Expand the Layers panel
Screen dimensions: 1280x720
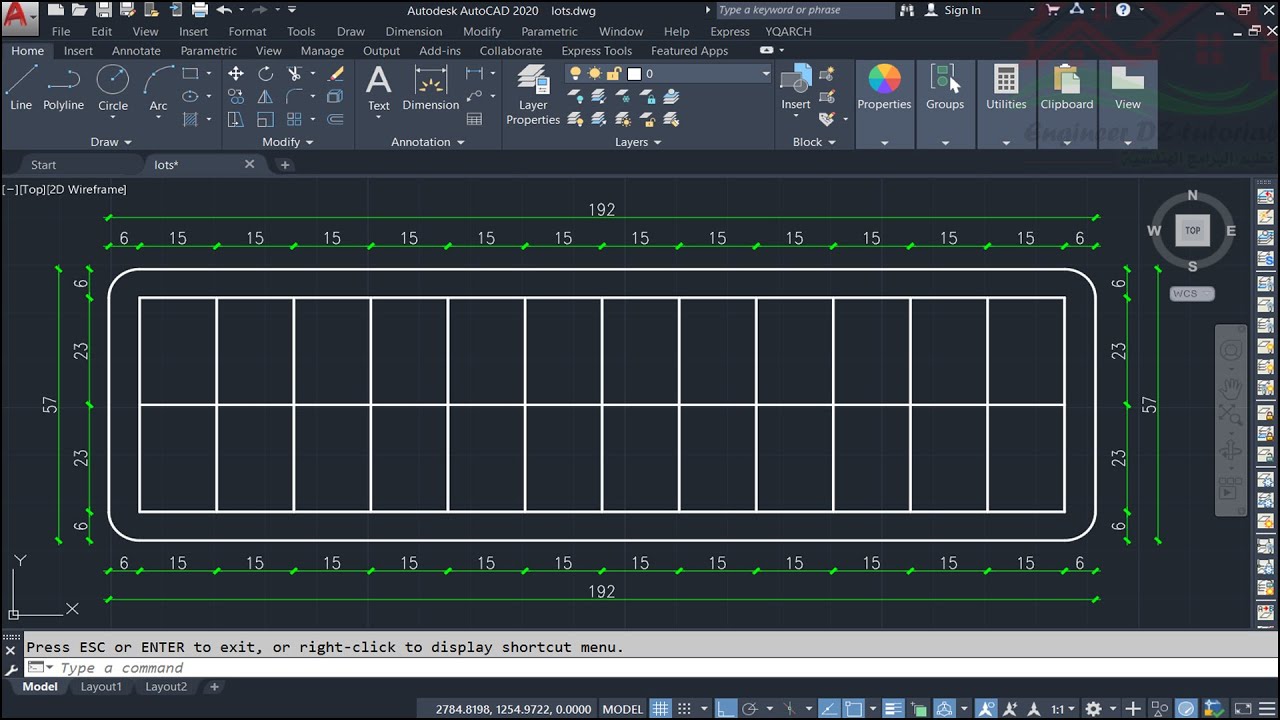[x=638, y=142]
